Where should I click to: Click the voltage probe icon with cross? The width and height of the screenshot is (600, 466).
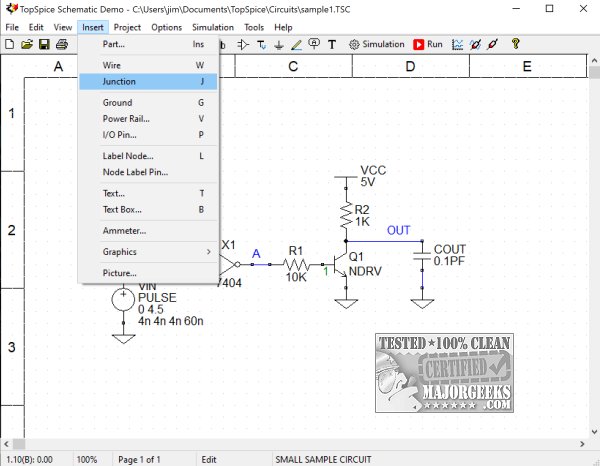click(476, 44)
